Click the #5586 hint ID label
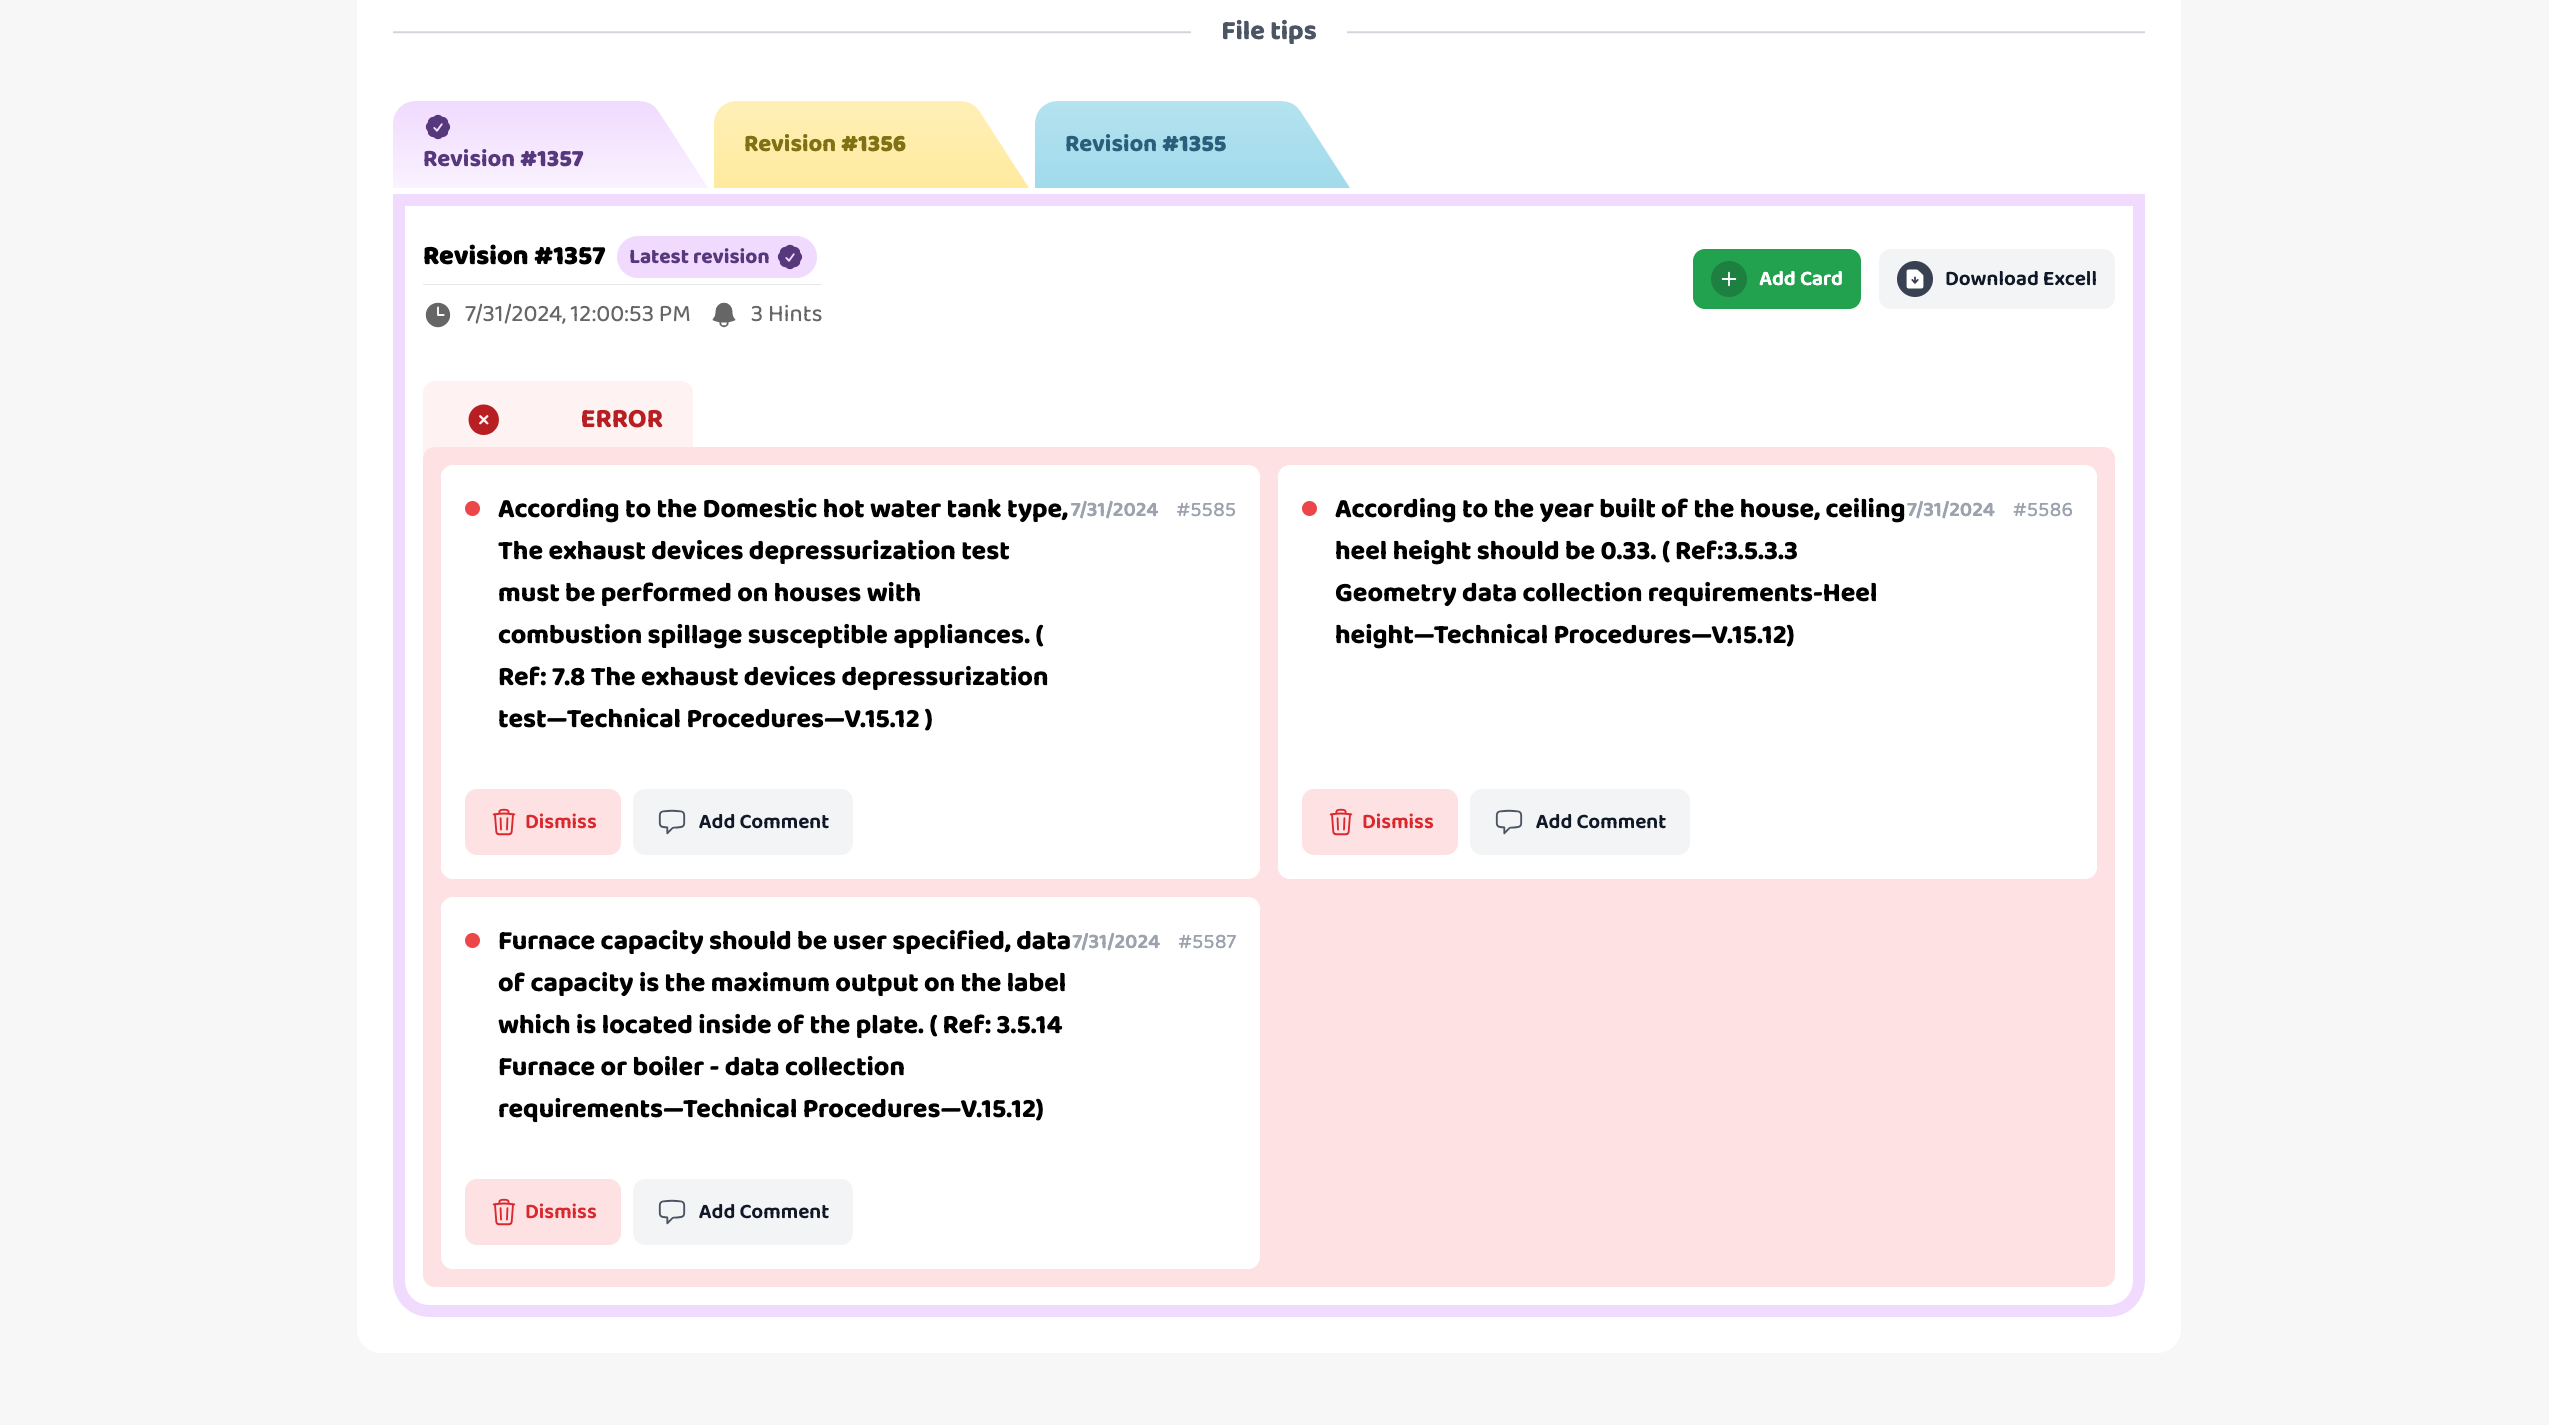Image resolution: width=2549 pixels, height=1425 pixels. [x=2042, y=510]
